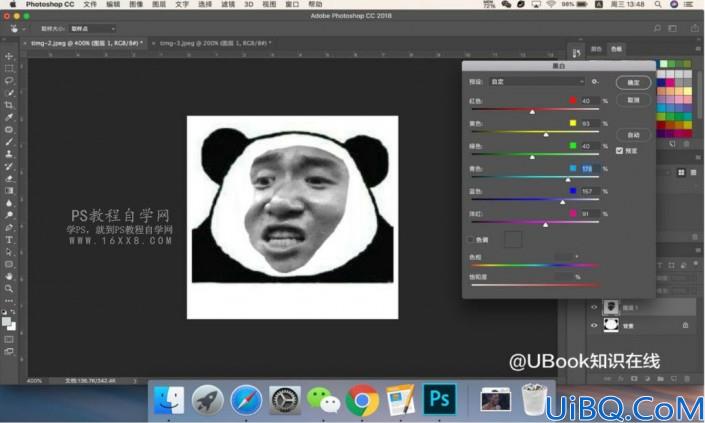
Task: Open the Edit Toolbar ellipsis
Action: [x=9, y=300]
